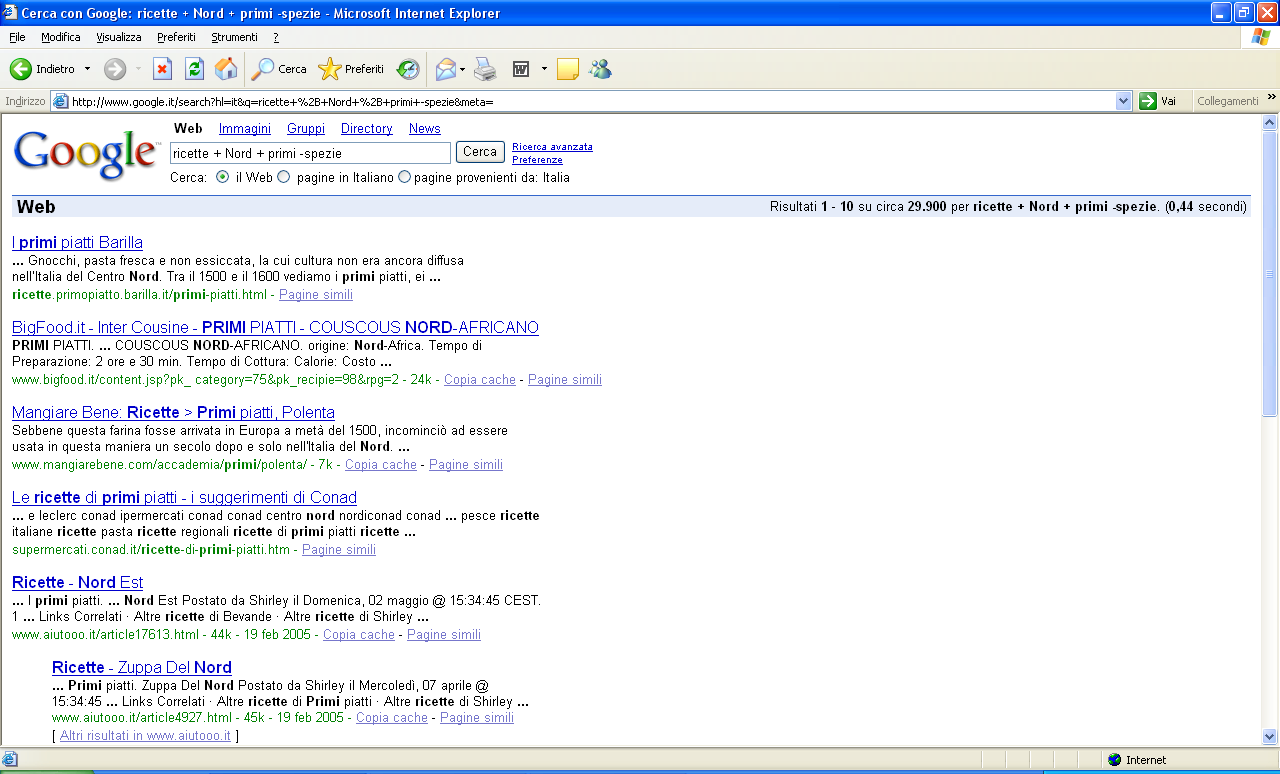The image size is (1280, 774).
Task: Open History (Cronologia) toolbar icon
Action: (x=408, y=69)
